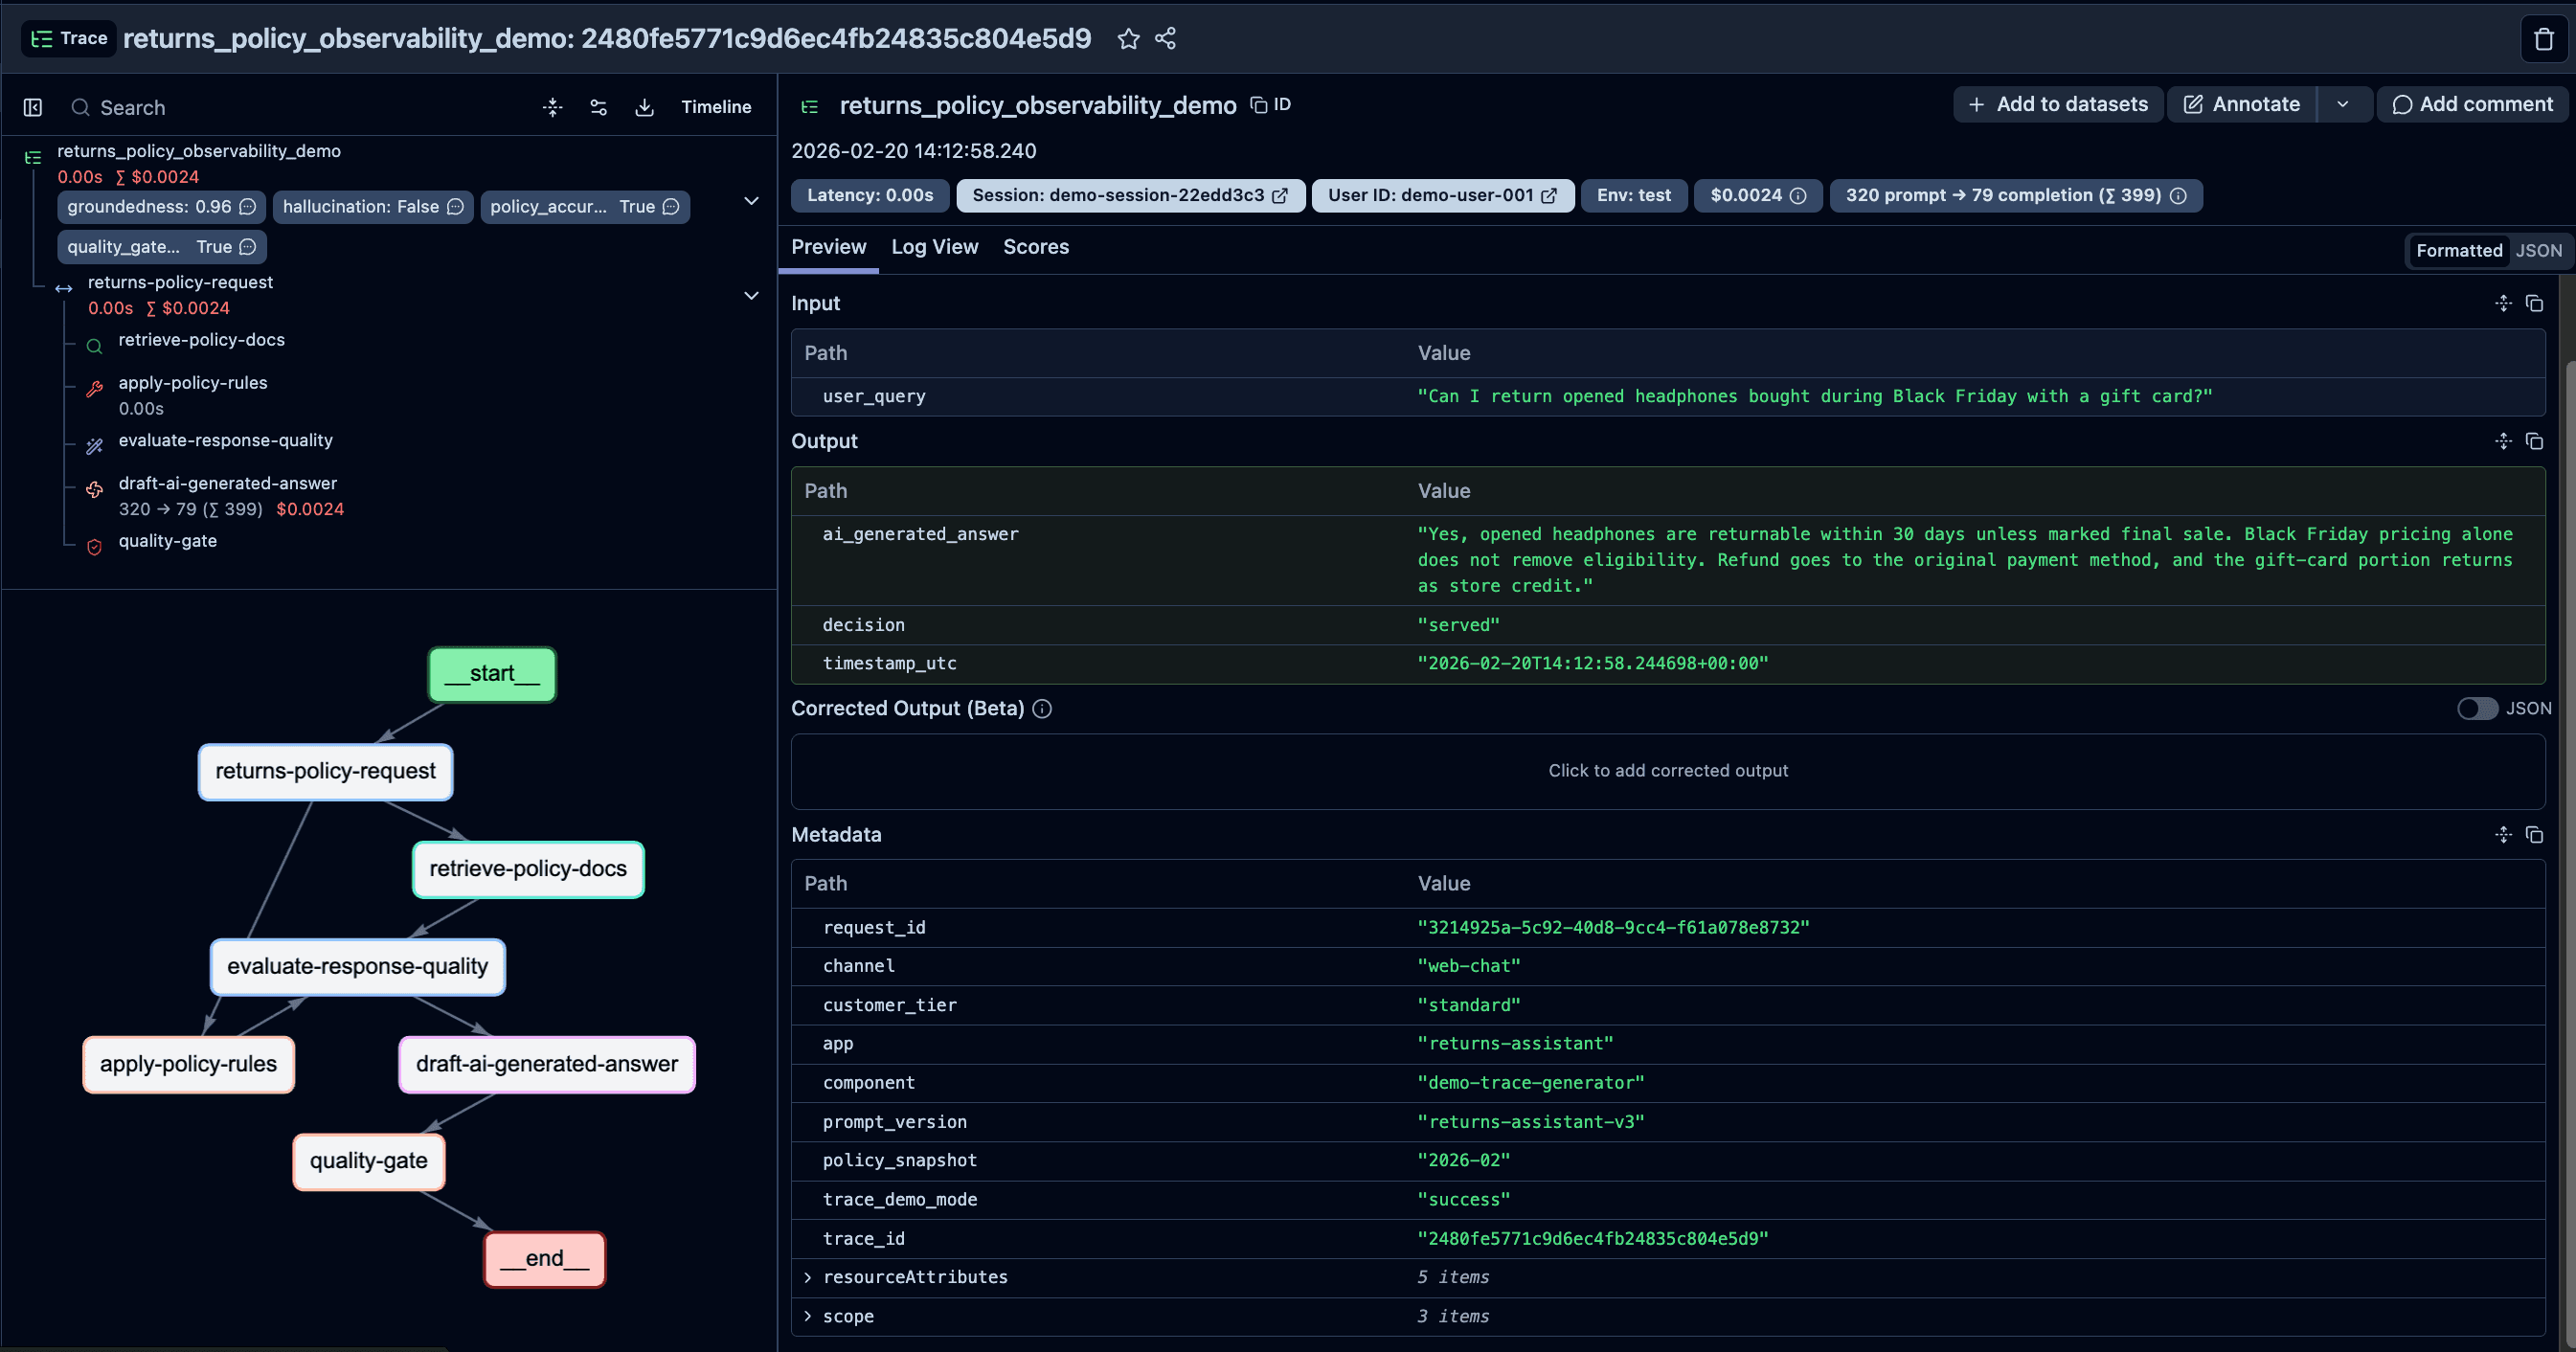2576x1352 pixels.
Task: Open Session demo-session-22edd3c3 link
Action: 1130,196
